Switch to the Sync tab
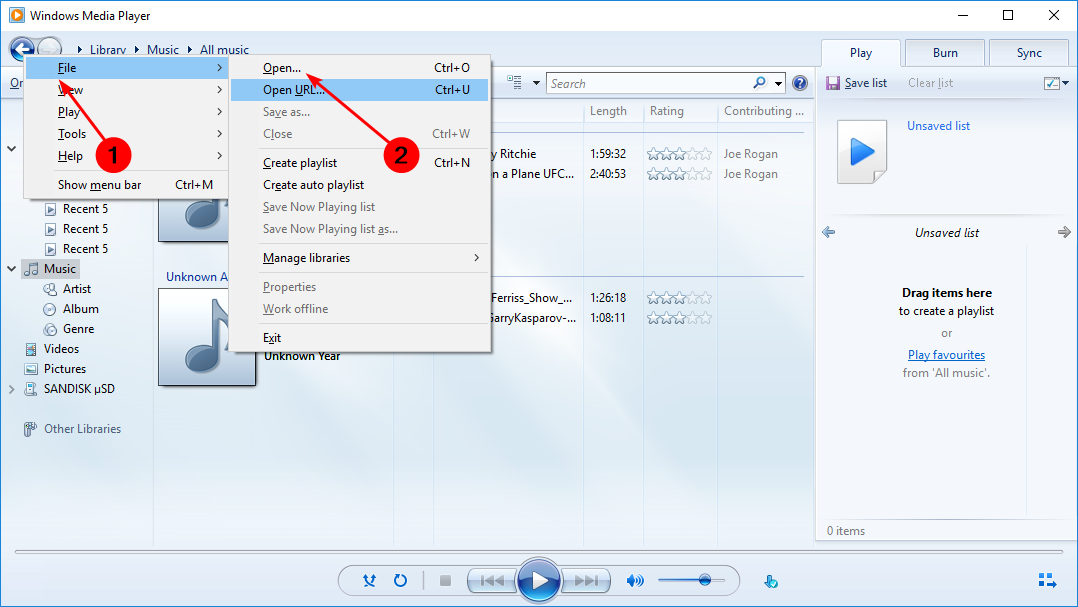The height and width of the screenshot is (607, 1078). (x=1028, y=53)
